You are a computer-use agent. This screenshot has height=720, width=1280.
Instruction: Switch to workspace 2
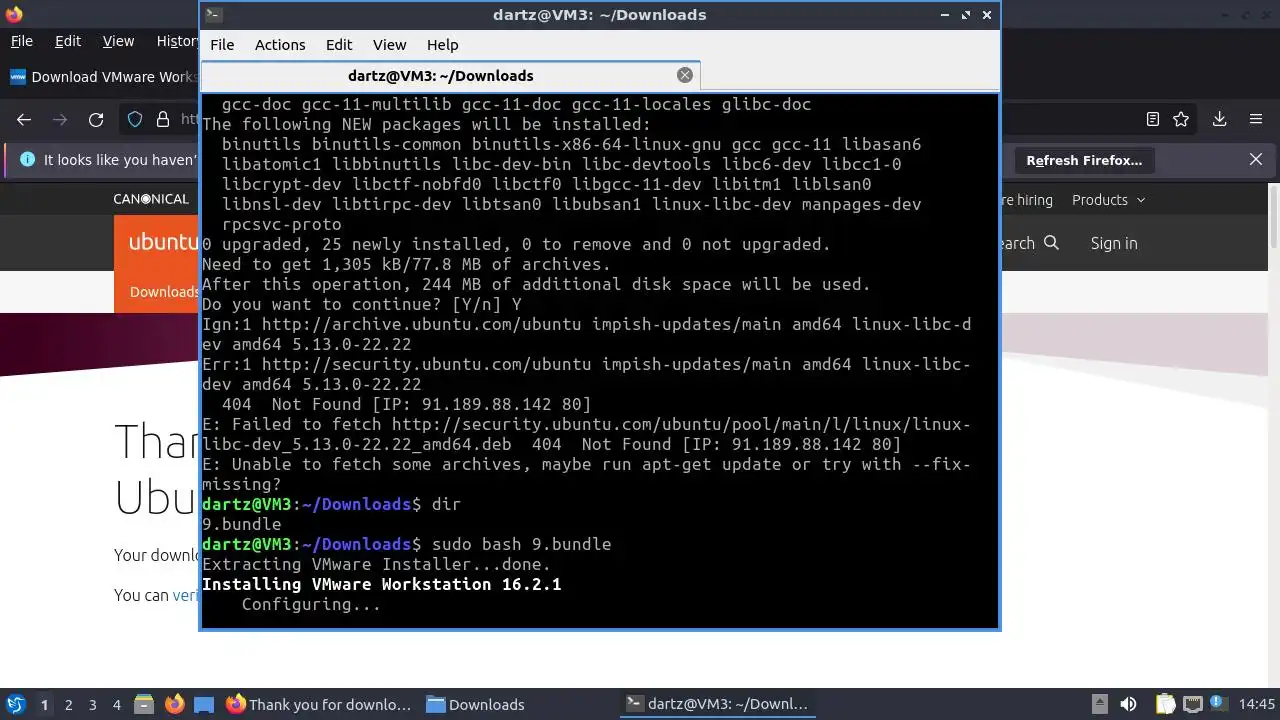click(x=68, y=704)
